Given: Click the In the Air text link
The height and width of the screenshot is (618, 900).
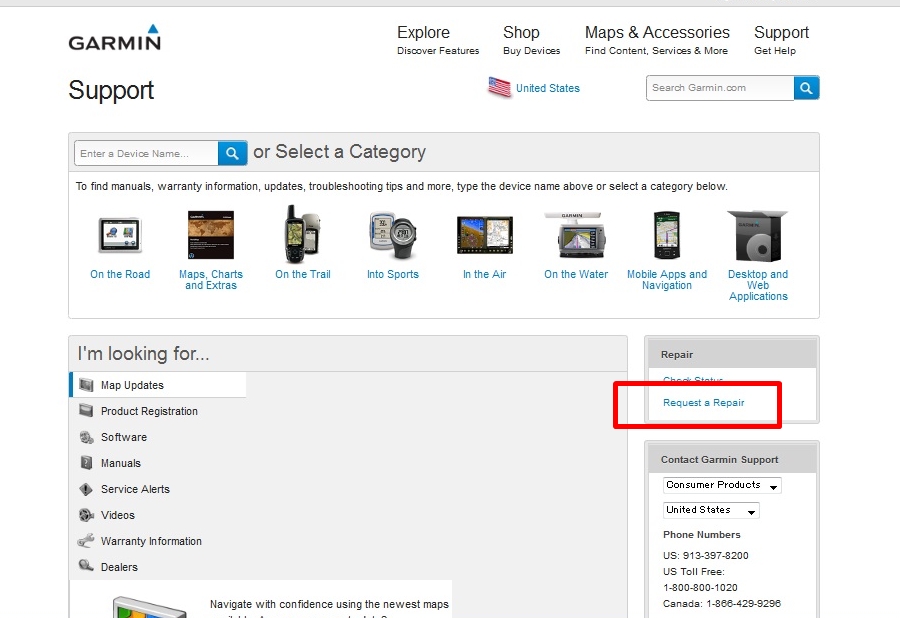Looking at the screenshot, I should (484, 274).
